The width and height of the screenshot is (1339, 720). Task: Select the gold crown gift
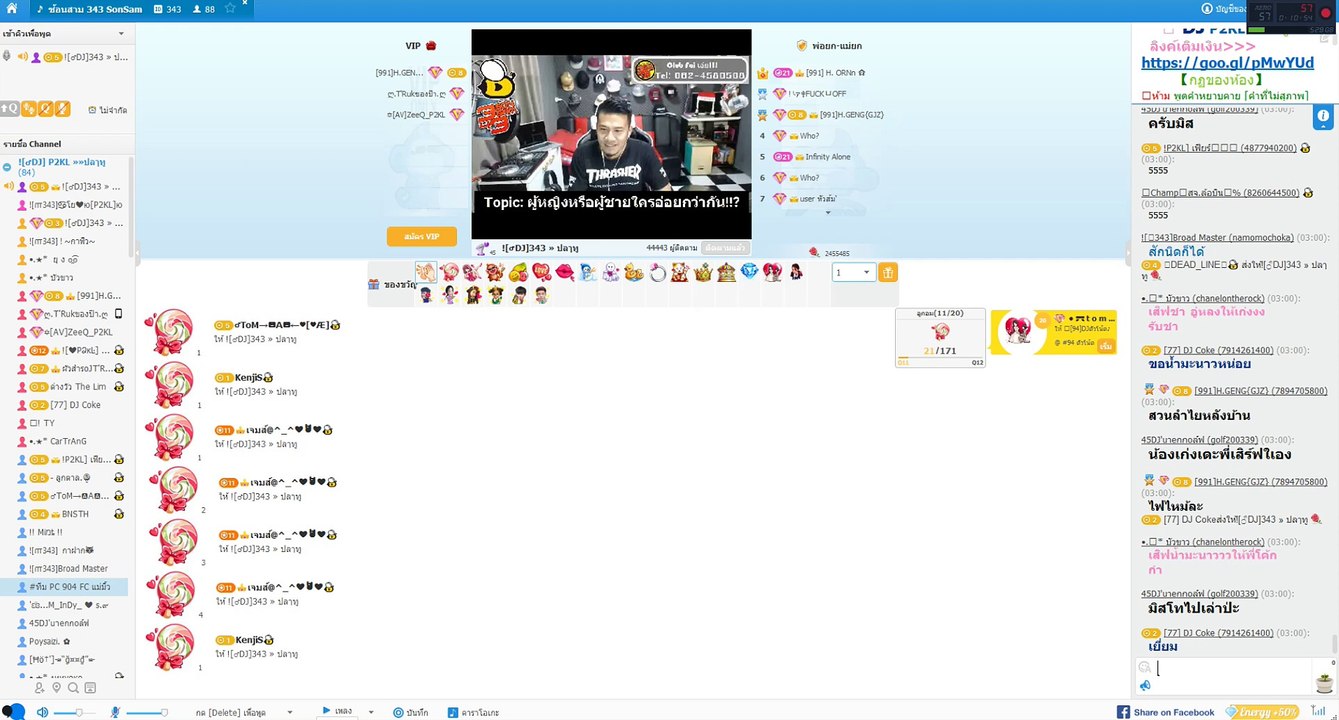[x=703, y=272]
